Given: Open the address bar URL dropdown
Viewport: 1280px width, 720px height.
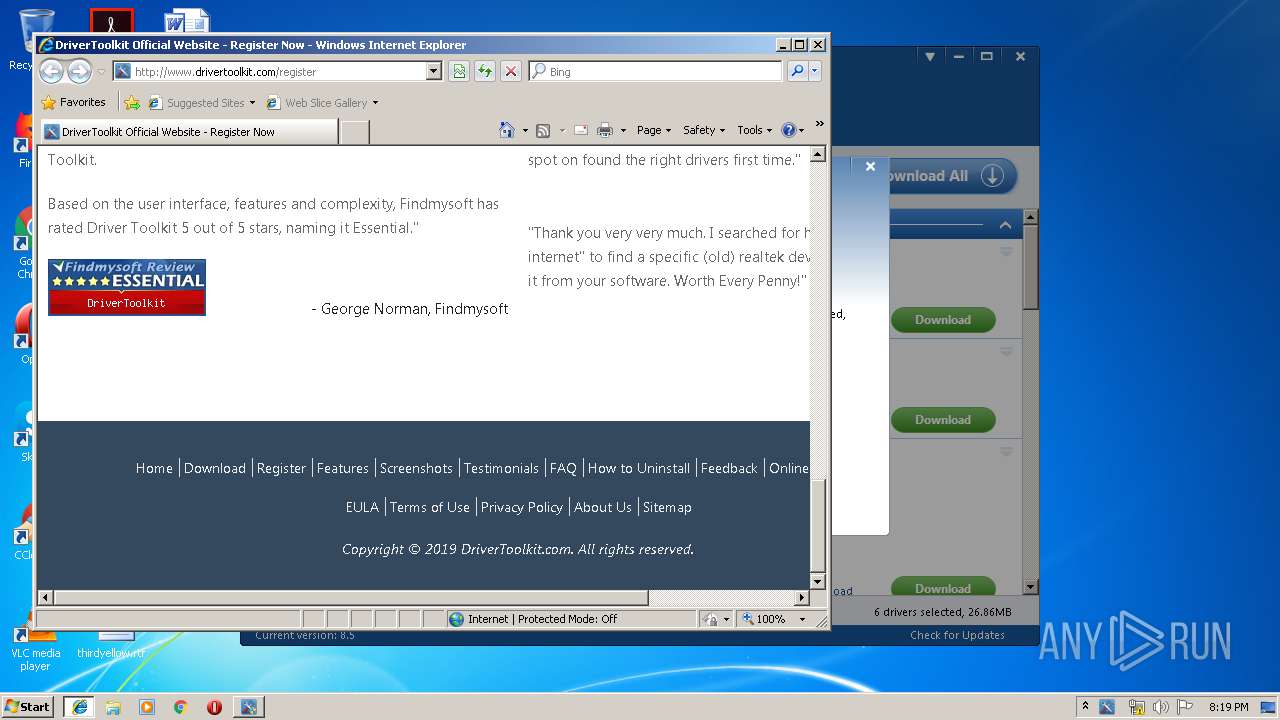Looking at the screenshot, I should pyautogui.click(x=433, y=71).
